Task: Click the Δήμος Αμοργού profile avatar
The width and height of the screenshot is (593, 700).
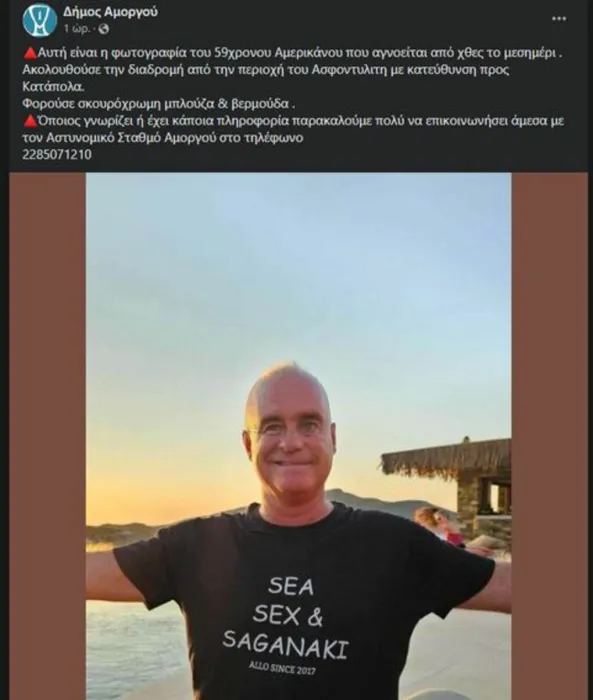Action: coord(39,20)
